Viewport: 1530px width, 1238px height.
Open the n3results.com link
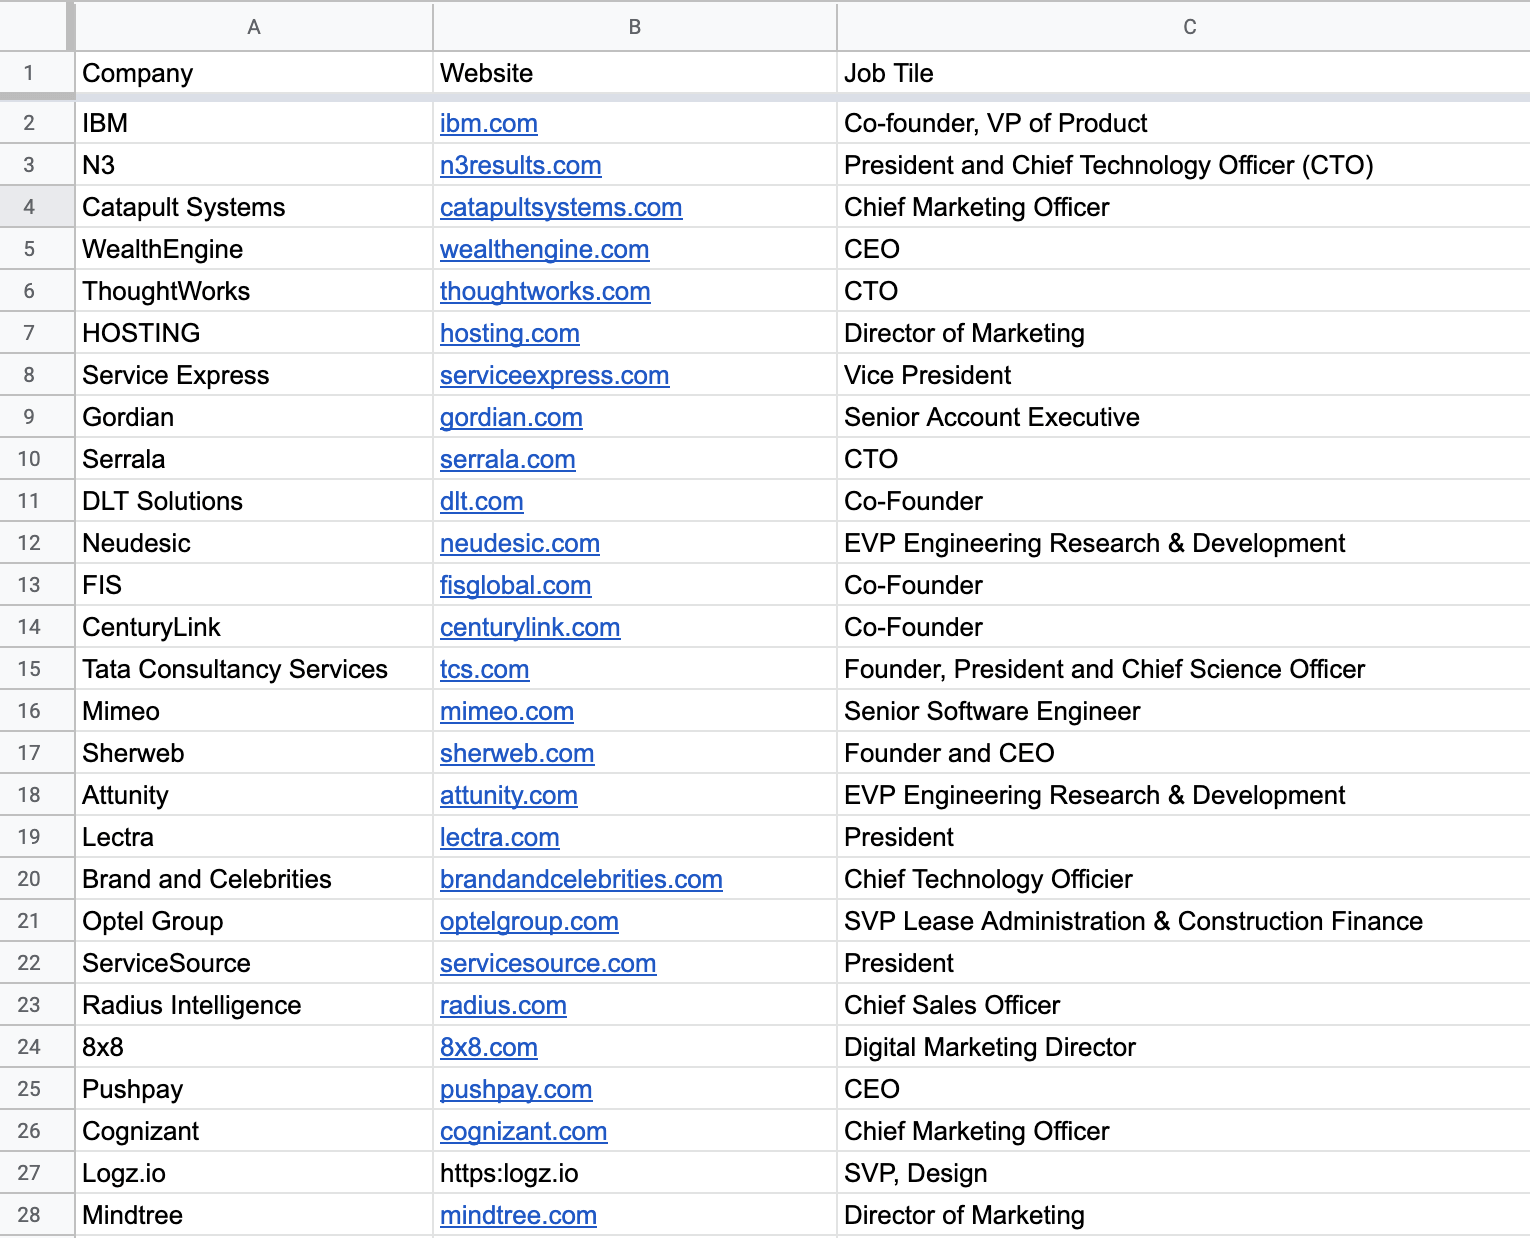520,165
